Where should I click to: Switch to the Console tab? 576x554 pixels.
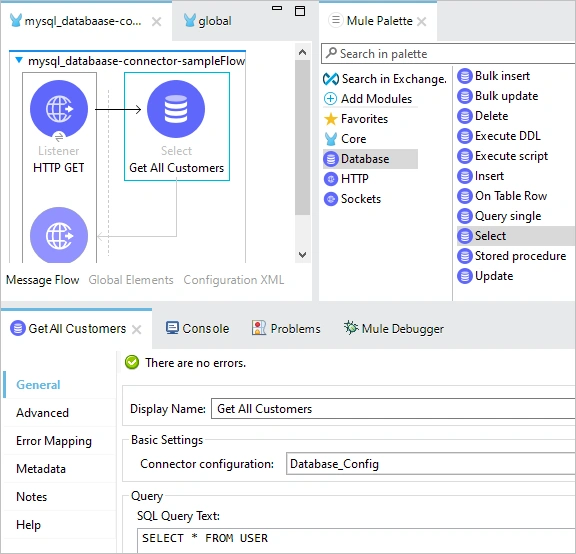point(197,328)
